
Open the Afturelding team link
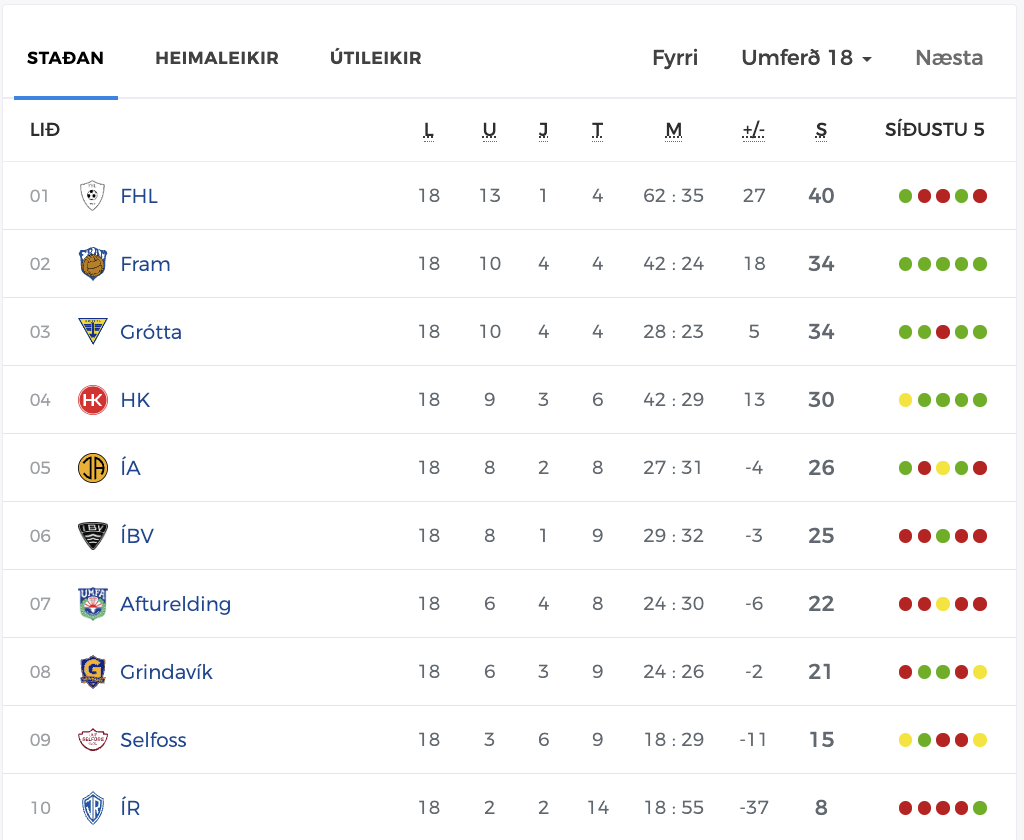point(175,604)
